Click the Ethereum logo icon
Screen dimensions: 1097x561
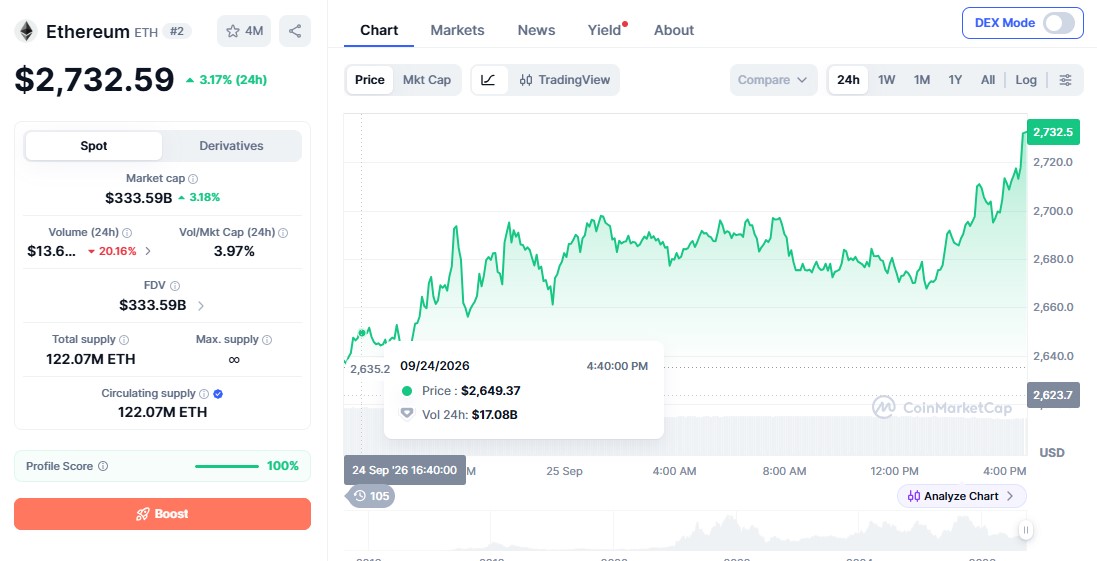(27, 31)
